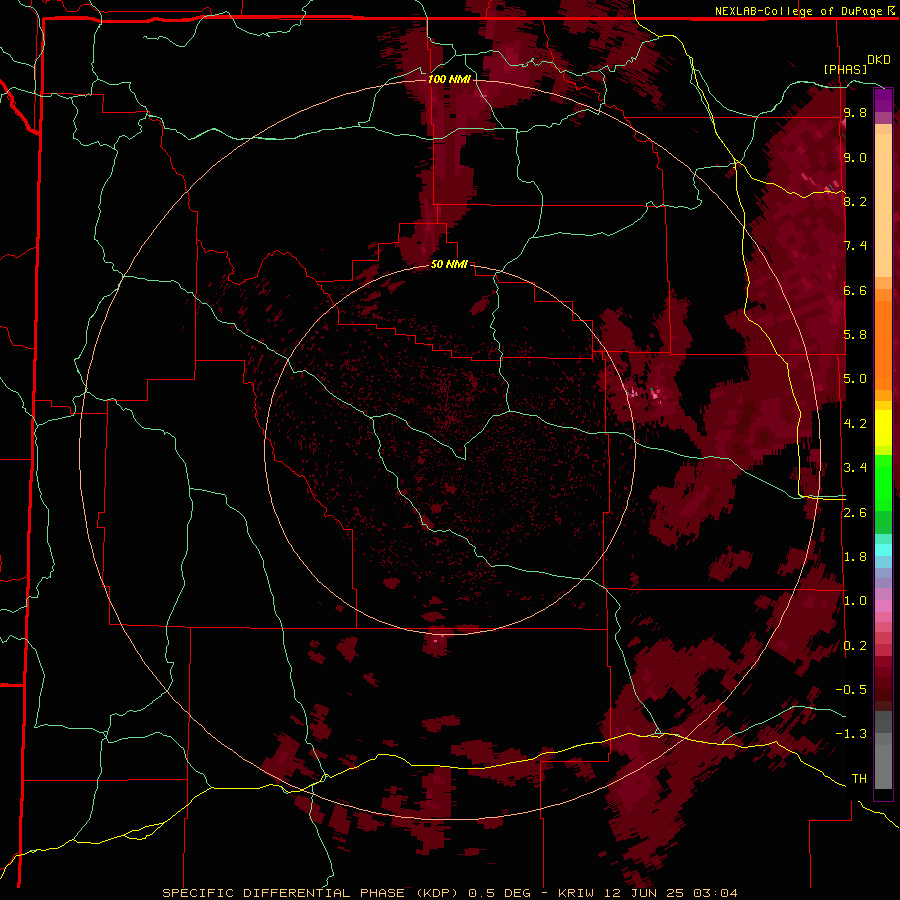Click the TH threshold legend label

(x=859, y=779)
